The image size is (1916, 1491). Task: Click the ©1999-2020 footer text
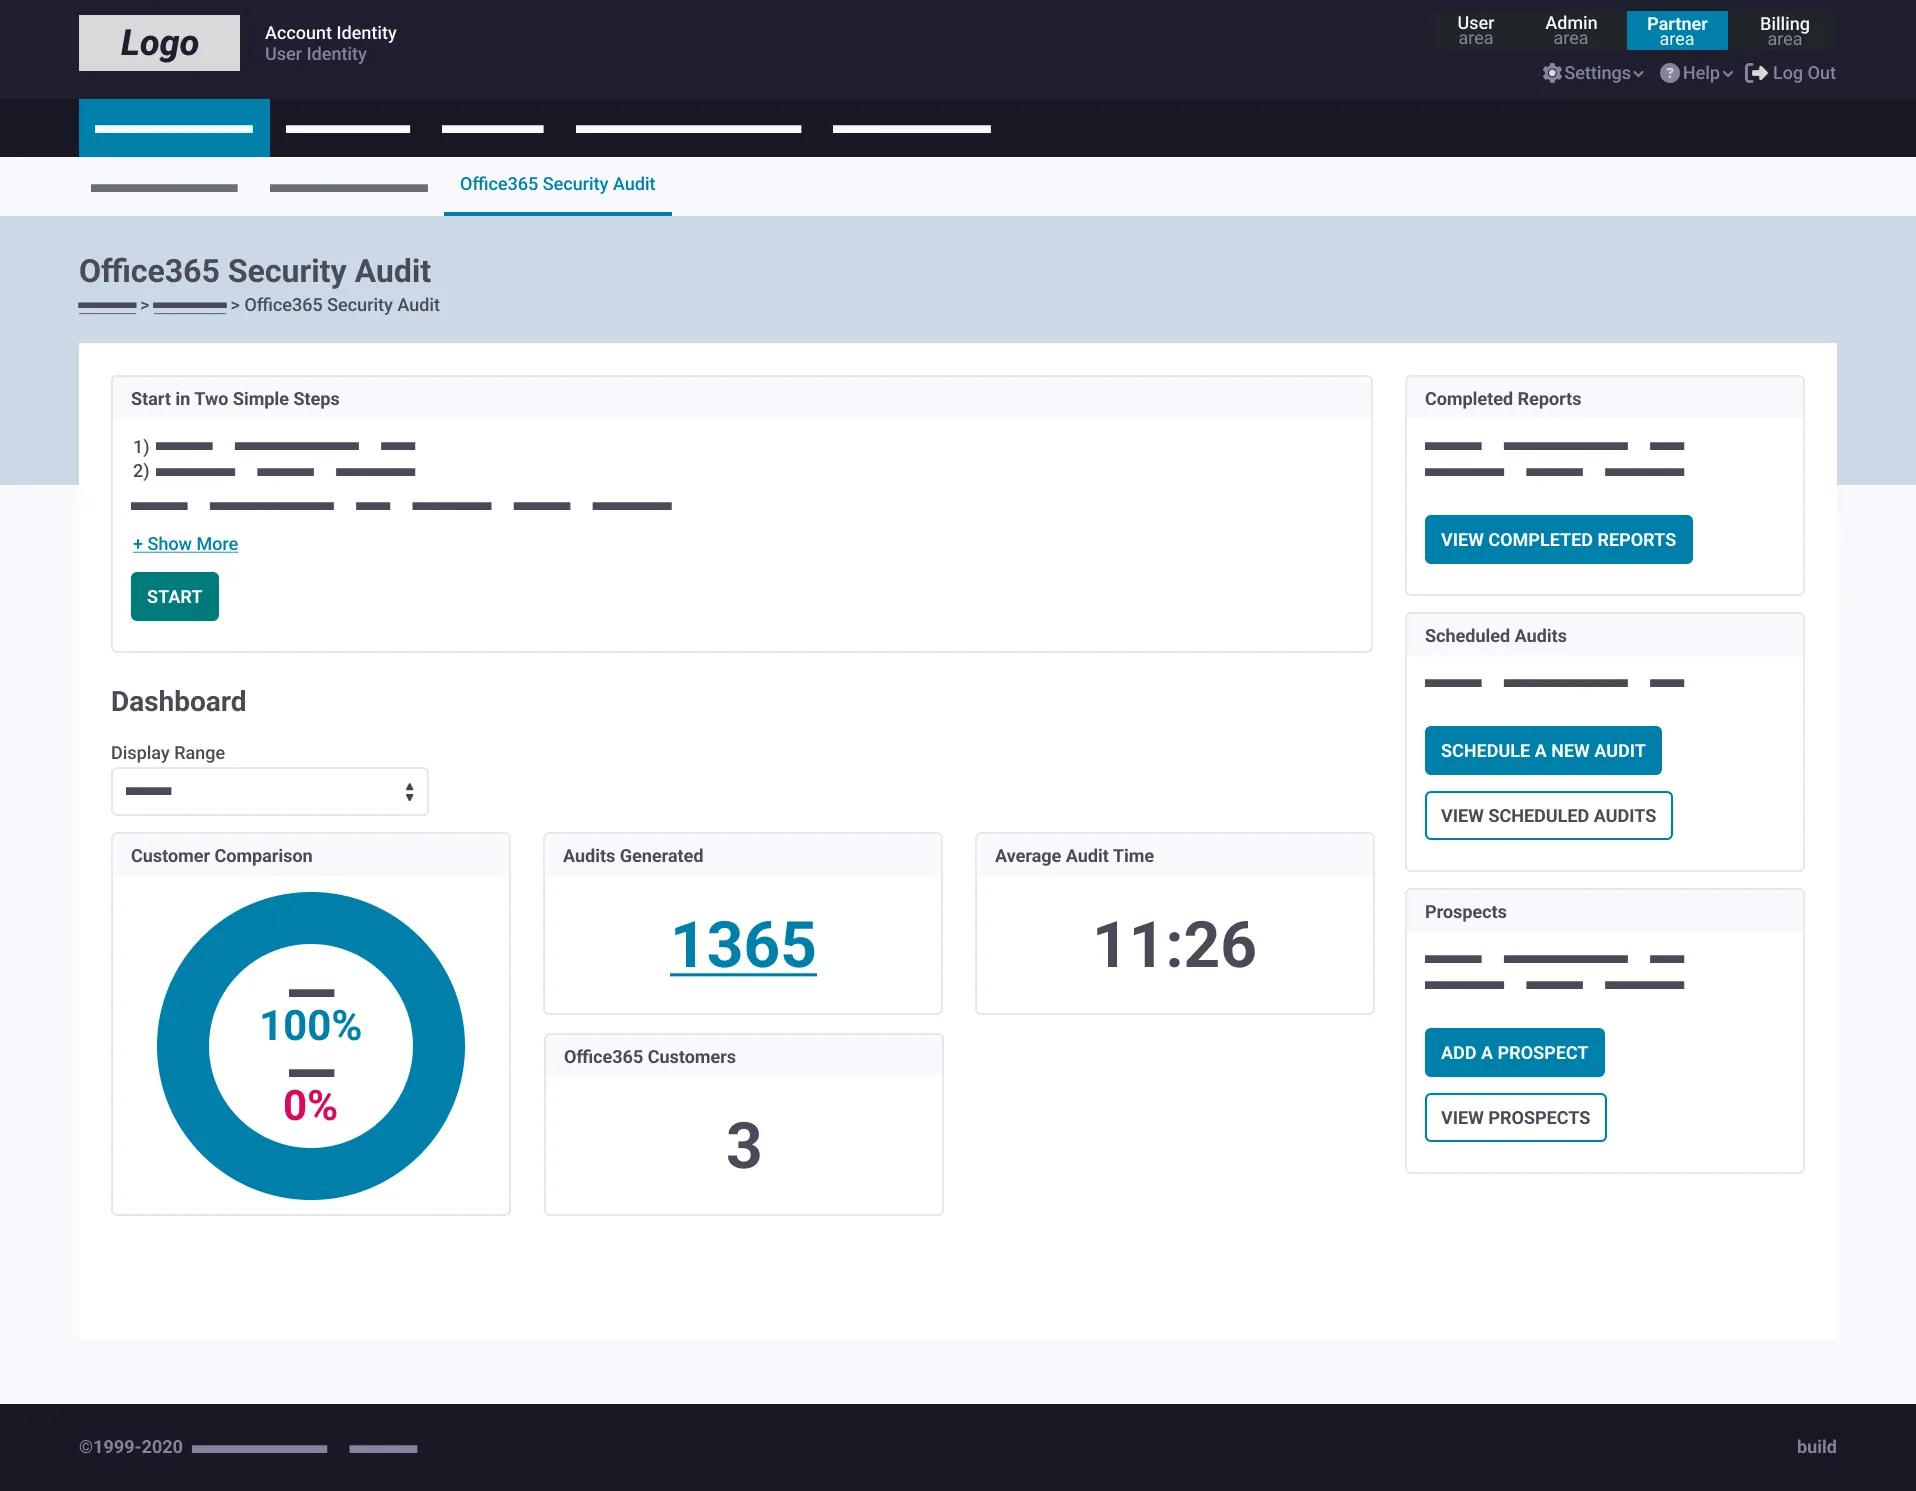tap(131, 1447)
